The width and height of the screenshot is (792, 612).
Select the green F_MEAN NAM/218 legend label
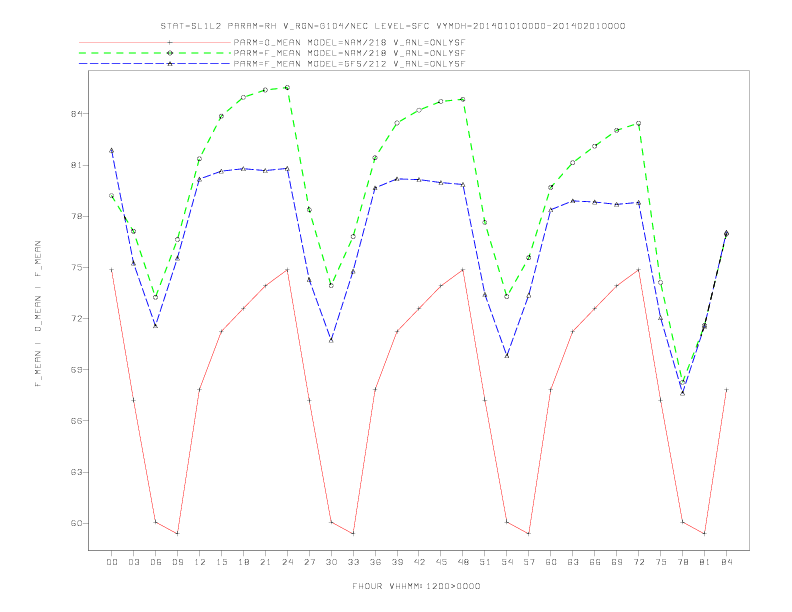[x=349, y=53]
